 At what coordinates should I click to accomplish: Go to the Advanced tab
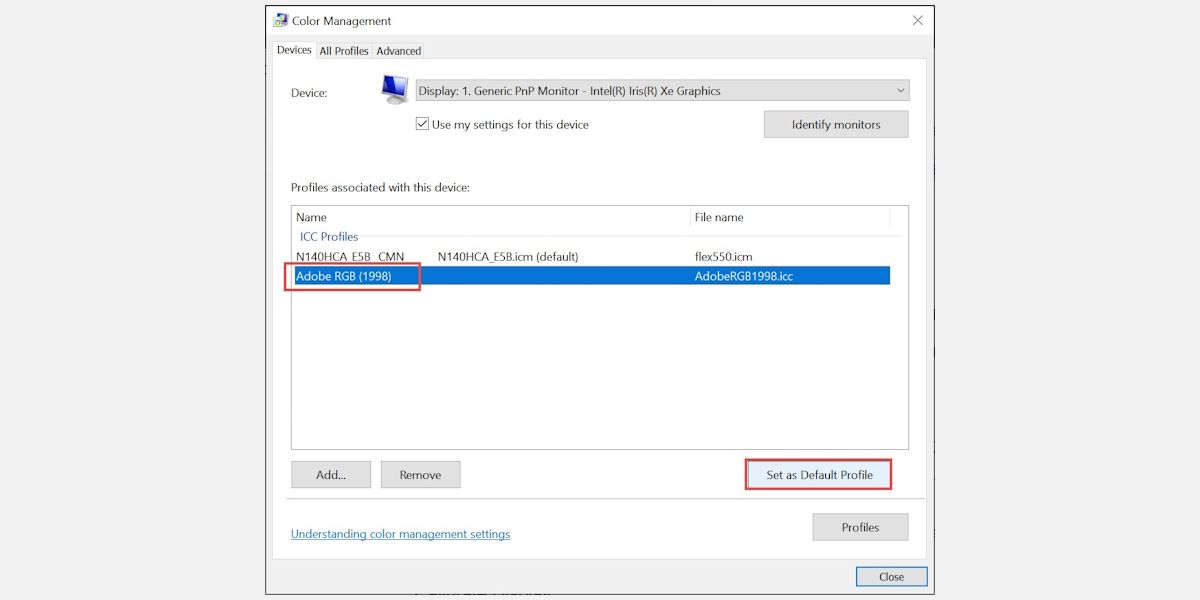point(398,51)
